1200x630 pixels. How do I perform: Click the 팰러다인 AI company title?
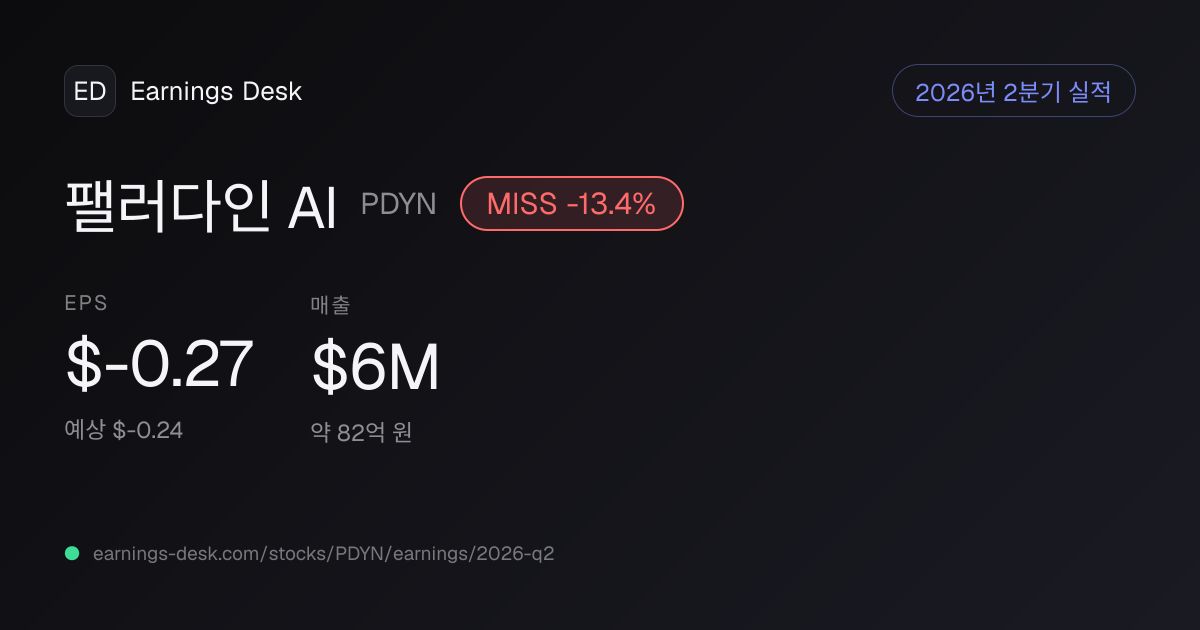(x=201, y=207)
